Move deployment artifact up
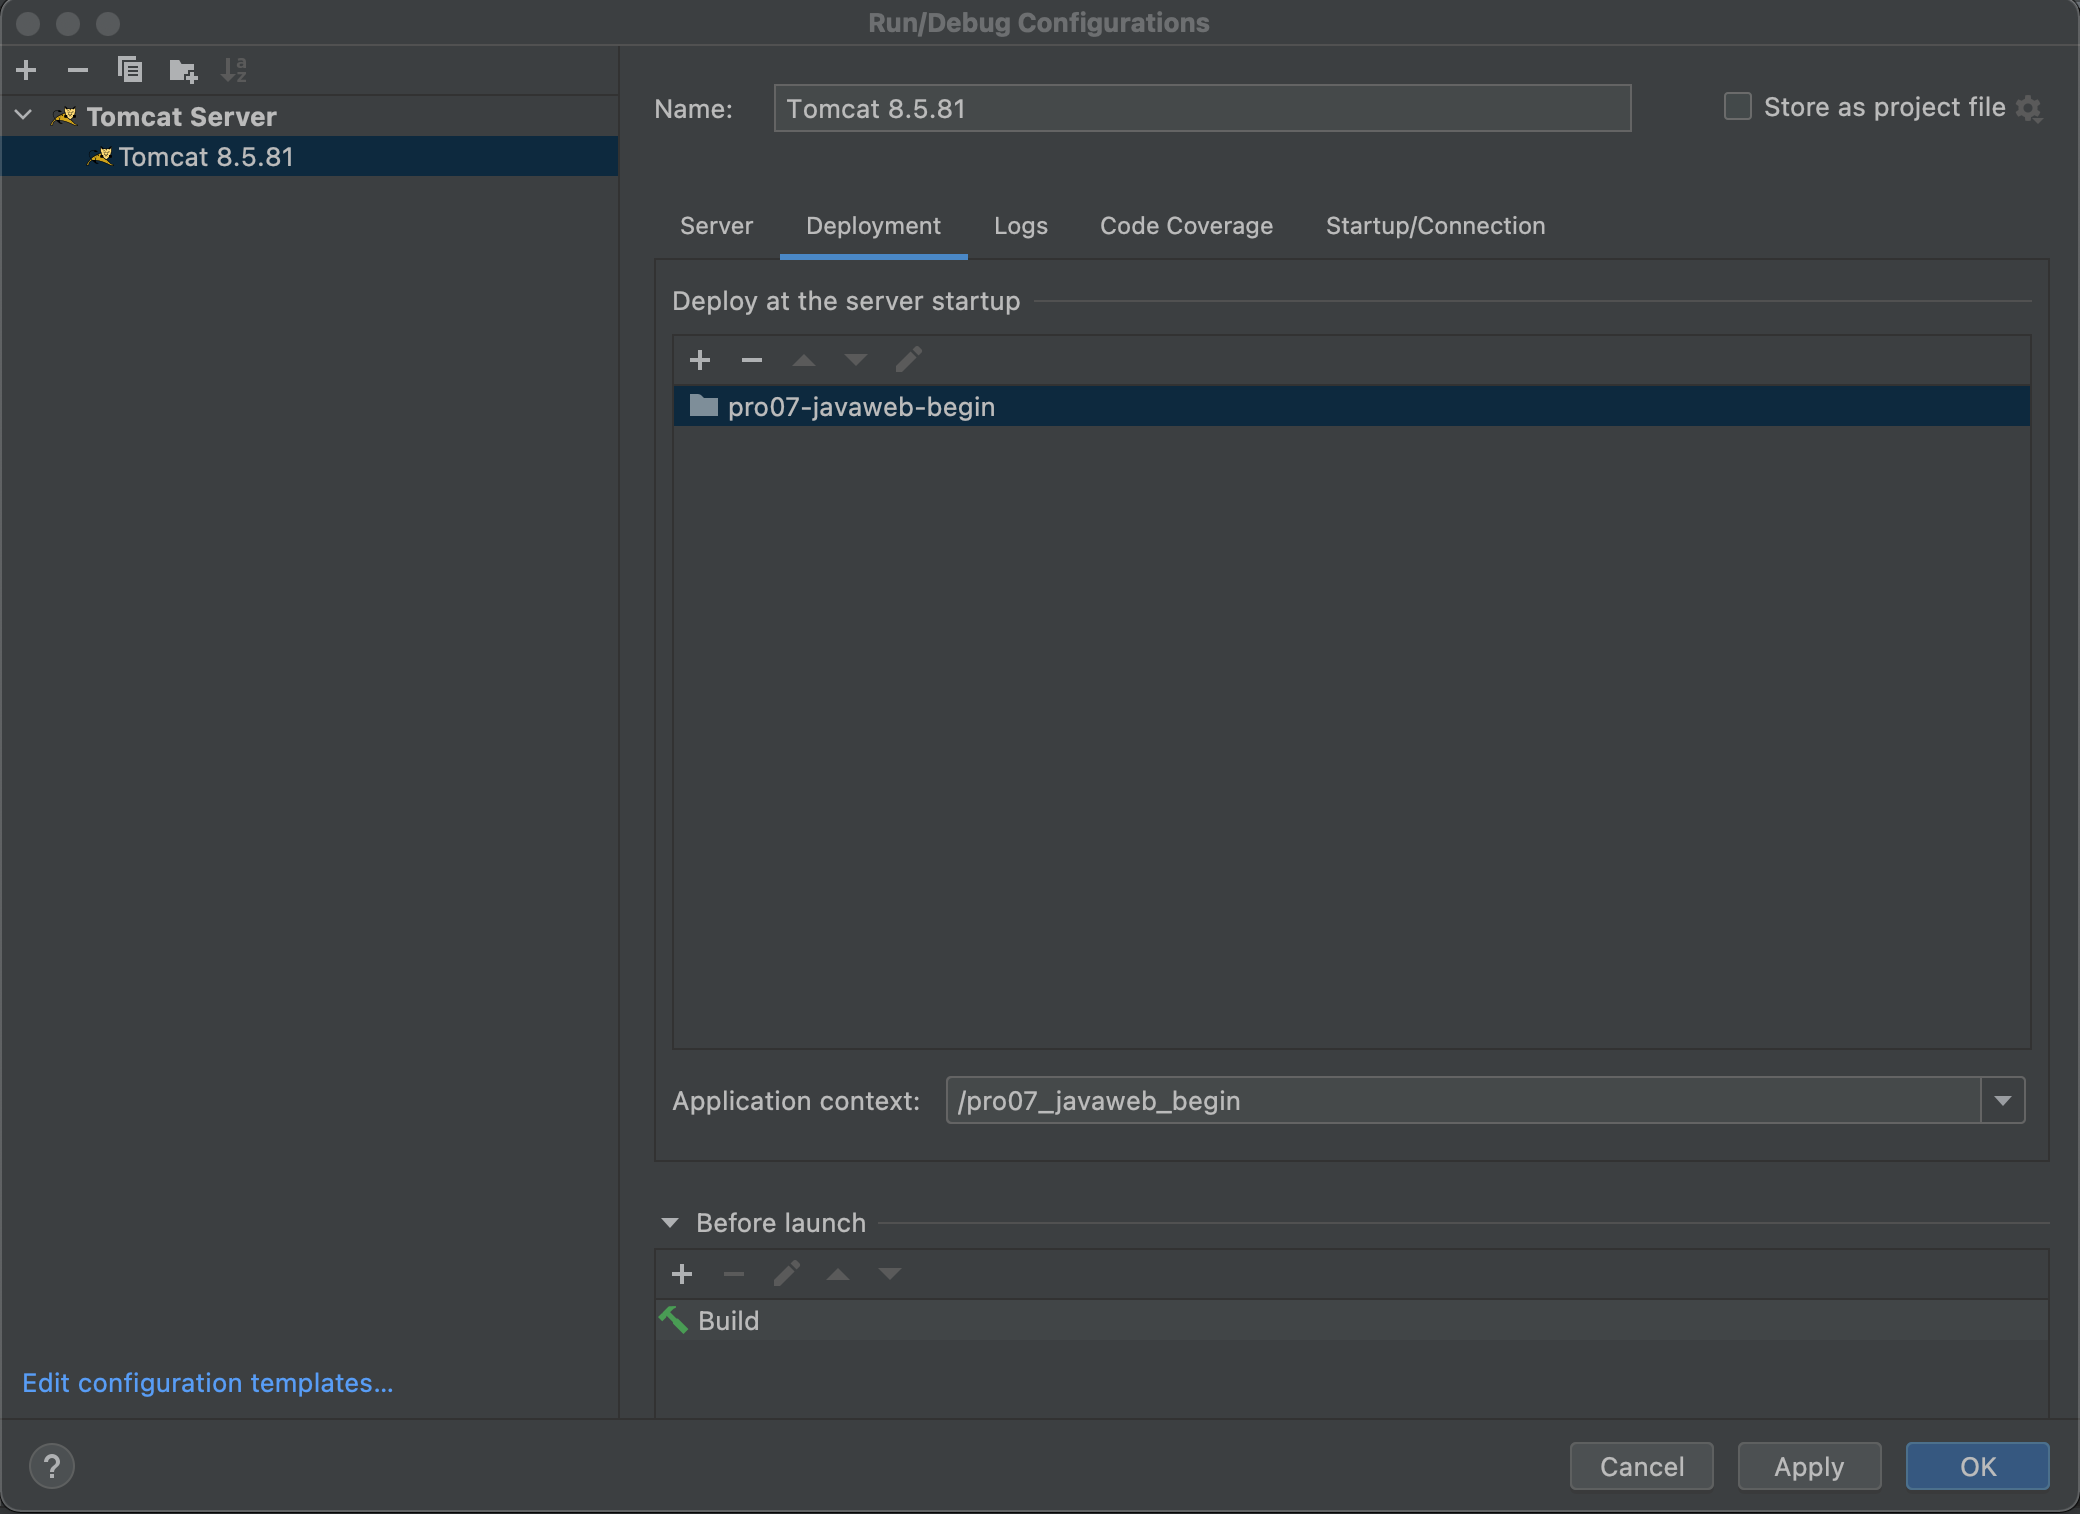The image size is (2080, 1514). (x=804, y=360)
